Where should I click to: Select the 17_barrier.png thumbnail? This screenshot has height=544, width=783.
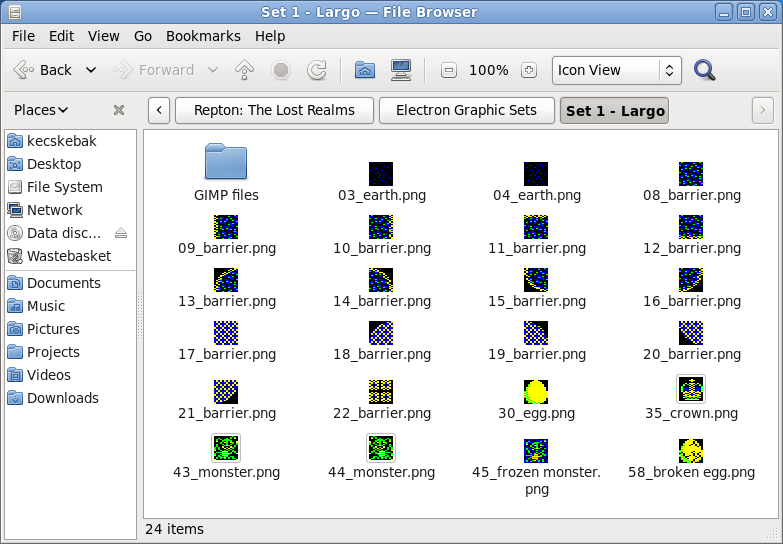[226, 333]
